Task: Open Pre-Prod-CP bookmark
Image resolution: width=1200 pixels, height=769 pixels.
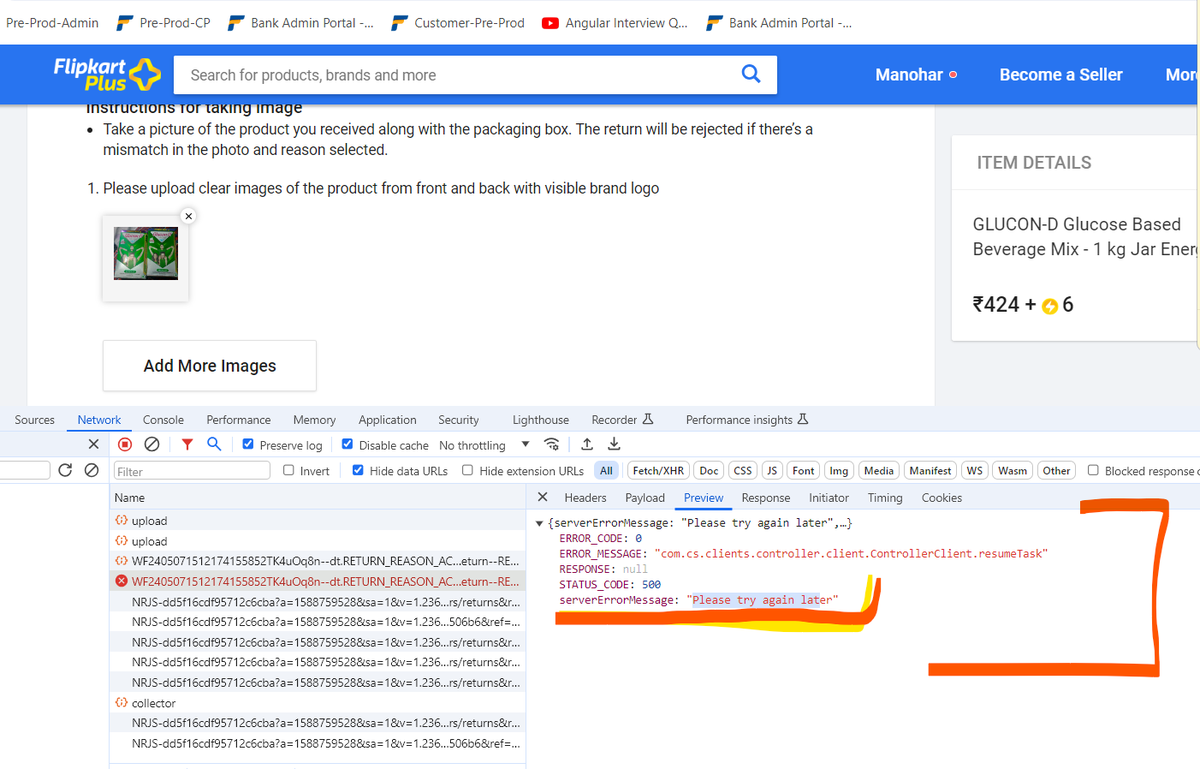Action: coord(163,22)
